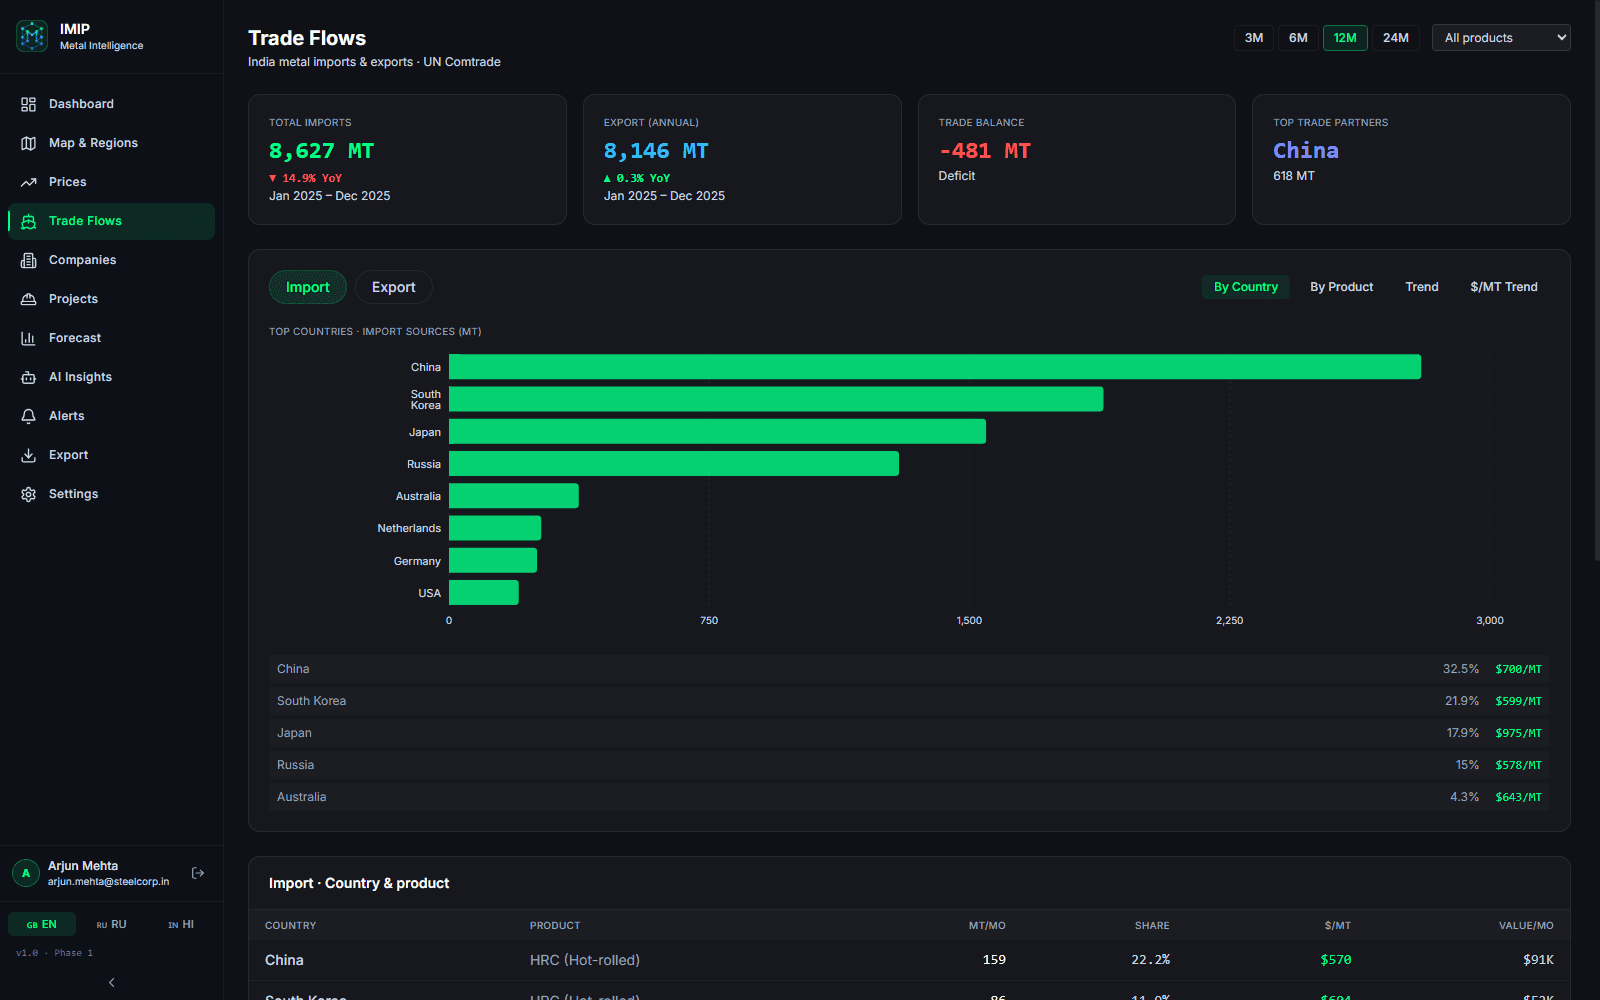Open the Settings gear icon

(x=28, y=494)
